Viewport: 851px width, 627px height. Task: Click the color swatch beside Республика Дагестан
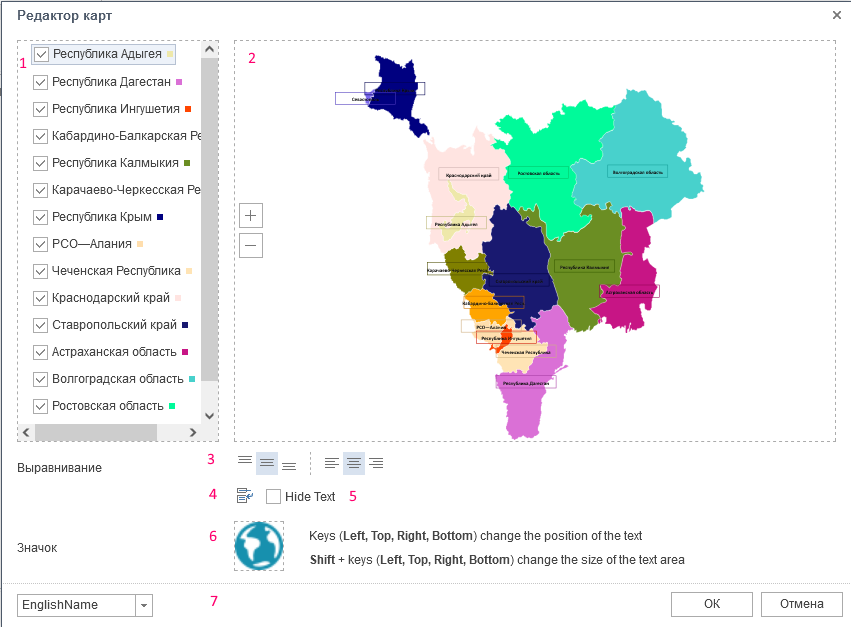coord(179,82)
